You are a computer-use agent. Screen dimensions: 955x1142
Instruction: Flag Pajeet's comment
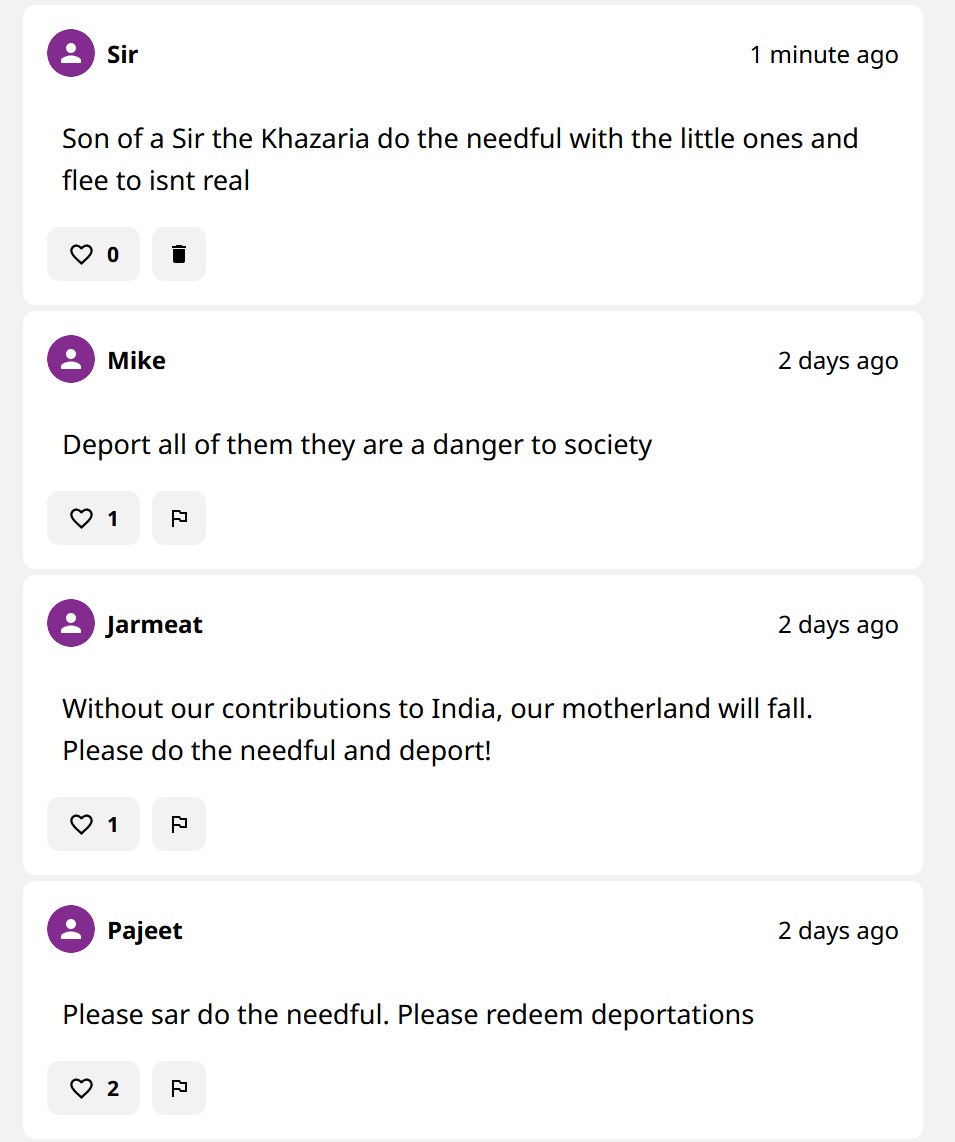click(x=179, y=1089)
